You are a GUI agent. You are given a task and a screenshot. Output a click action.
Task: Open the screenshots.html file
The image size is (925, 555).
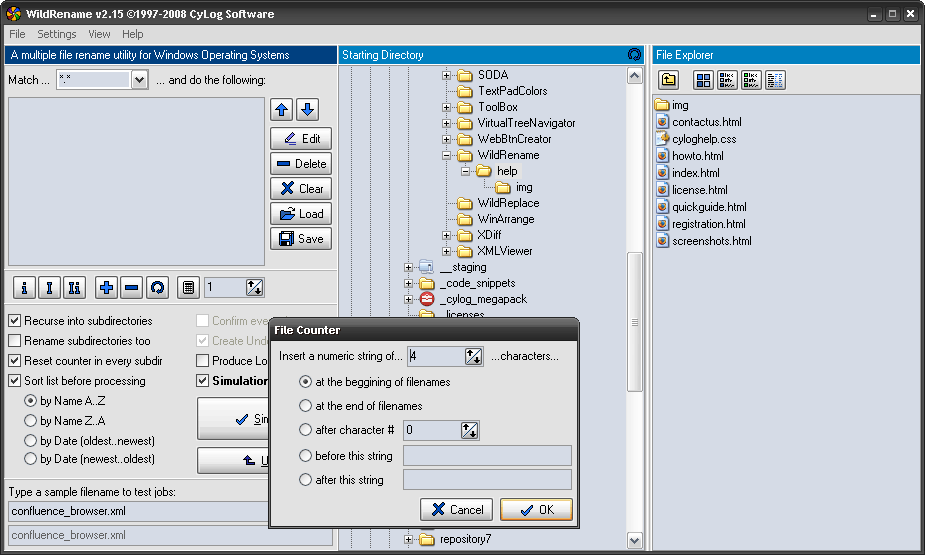(711, 241)
